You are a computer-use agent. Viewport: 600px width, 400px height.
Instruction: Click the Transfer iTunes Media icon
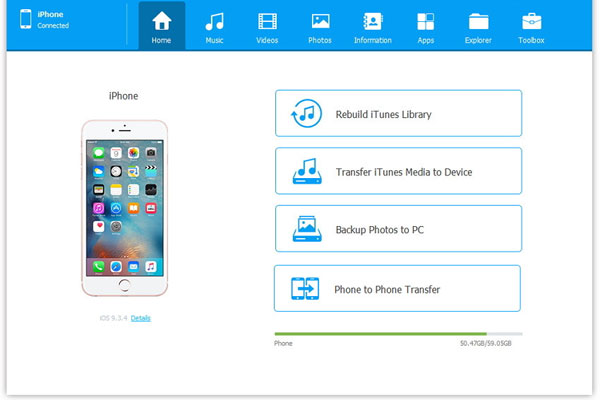pos(307,171)
